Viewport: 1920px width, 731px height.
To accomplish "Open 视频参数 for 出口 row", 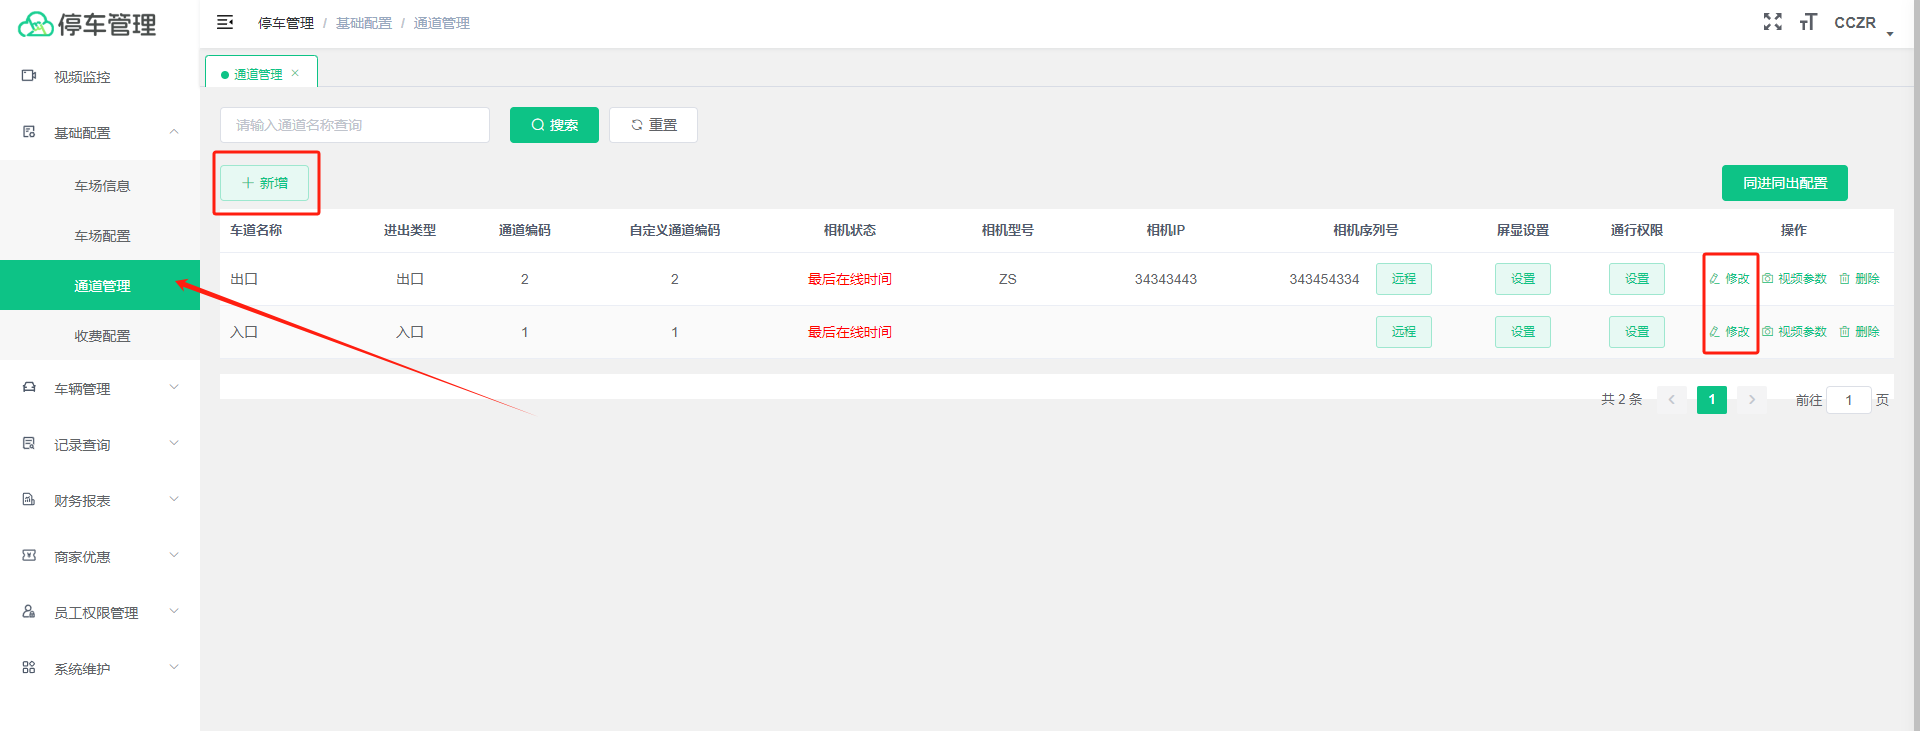I will [x=1794, y=279].
